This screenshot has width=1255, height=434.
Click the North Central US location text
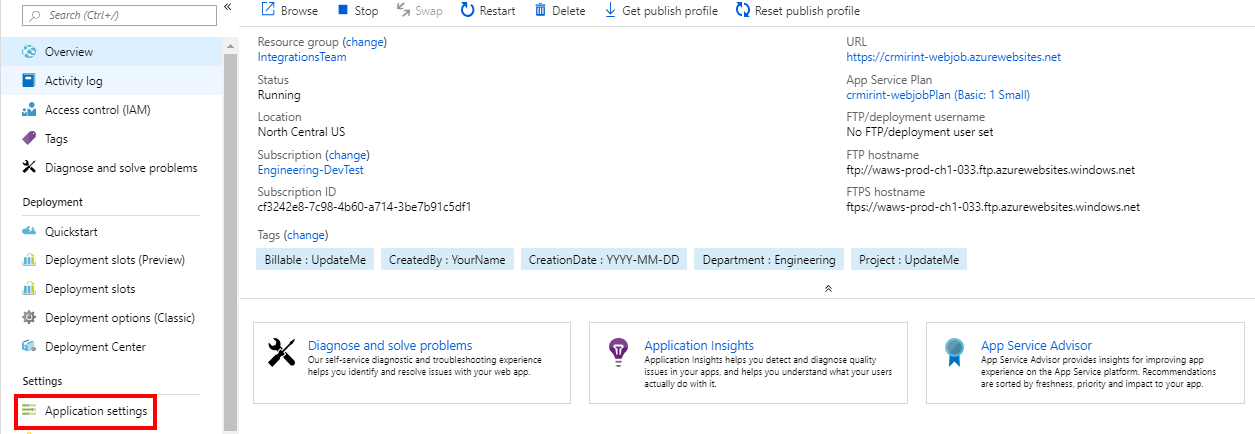pos(302,132)
